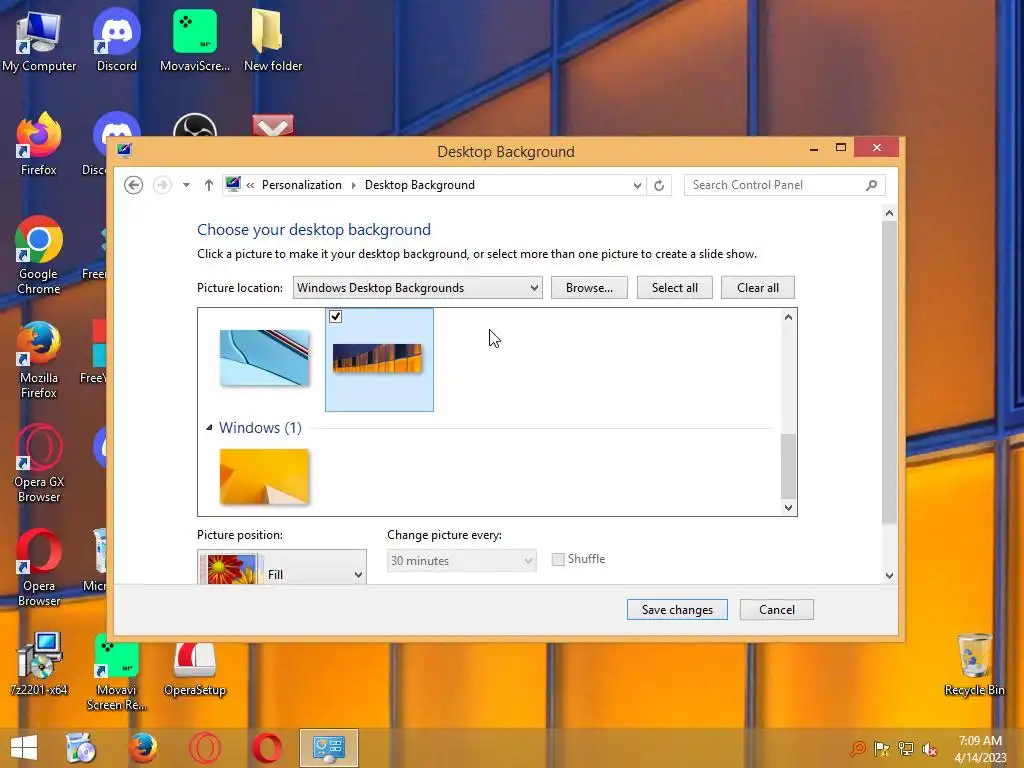Select the Movavi Screen Re... desktop icon
Image resolution: width=1024 pixels, height=768 pixels.
[117, 672]
